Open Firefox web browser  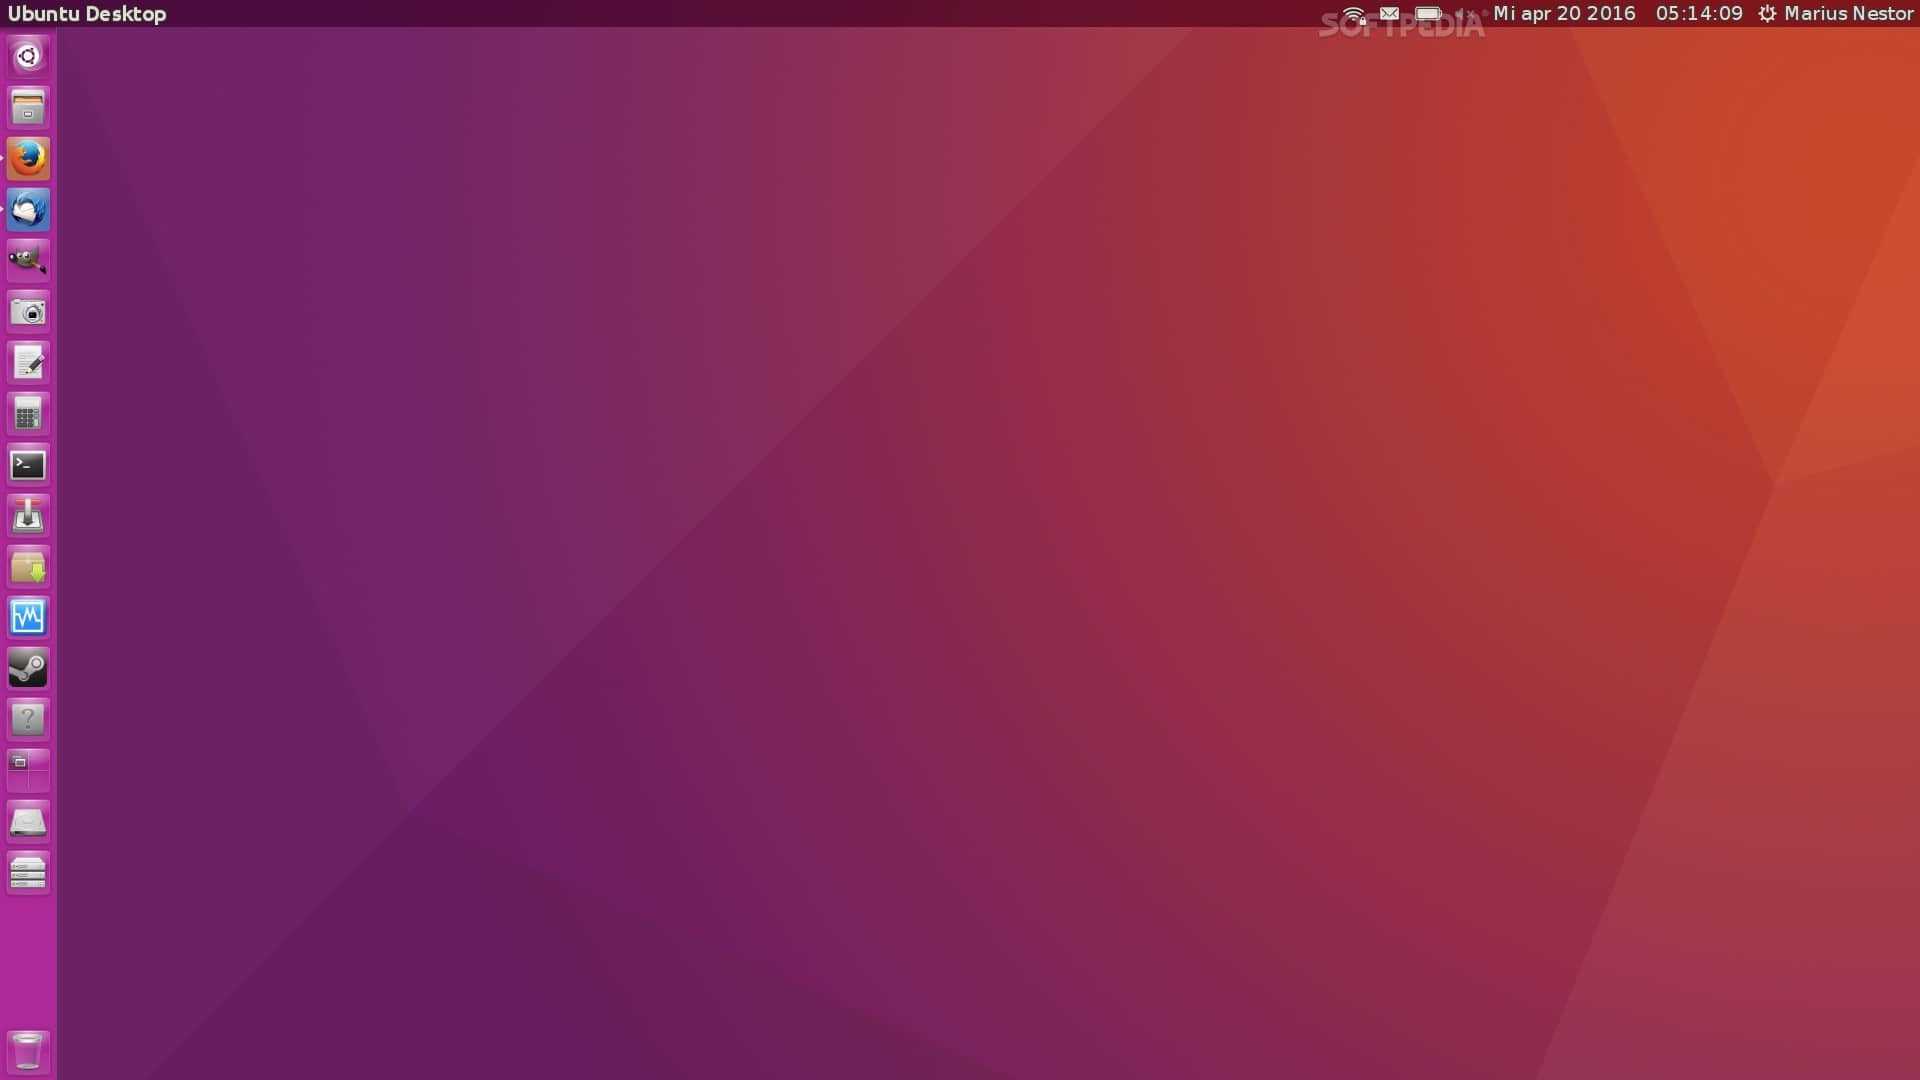[27, 158]
